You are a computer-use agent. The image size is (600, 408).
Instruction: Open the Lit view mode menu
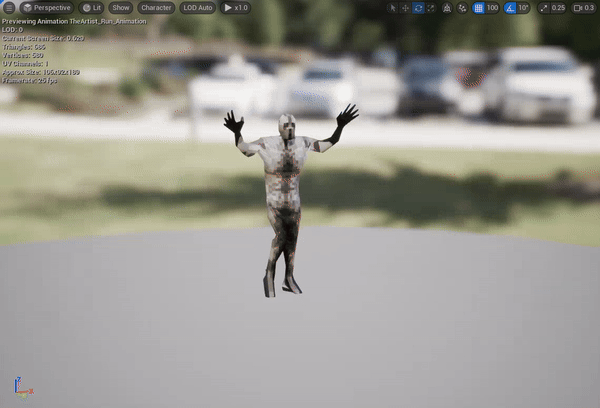pyautogui.click(x=91, y=8)
